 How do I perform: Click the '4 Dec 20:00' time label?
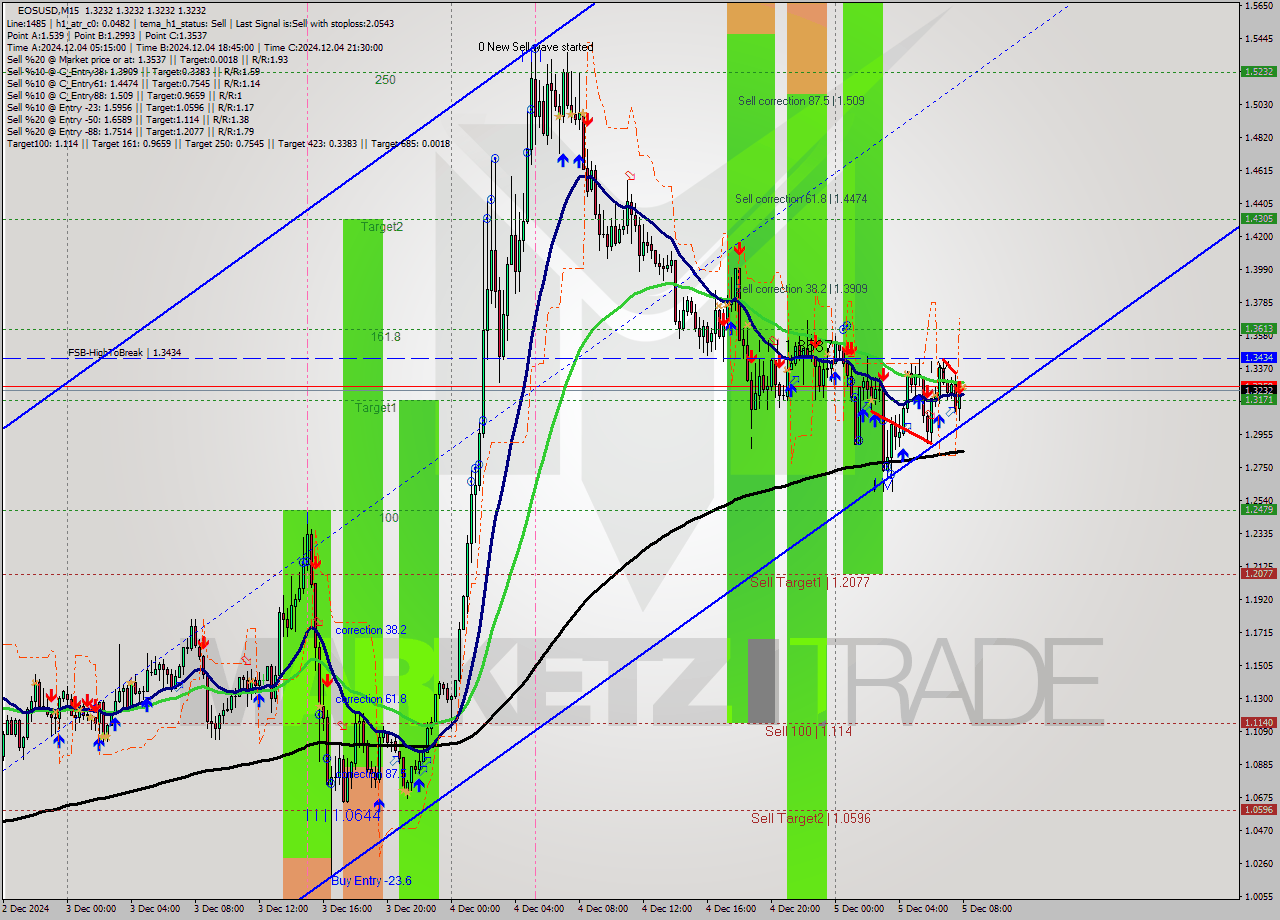pyautogui.click(x=795, y=909)
